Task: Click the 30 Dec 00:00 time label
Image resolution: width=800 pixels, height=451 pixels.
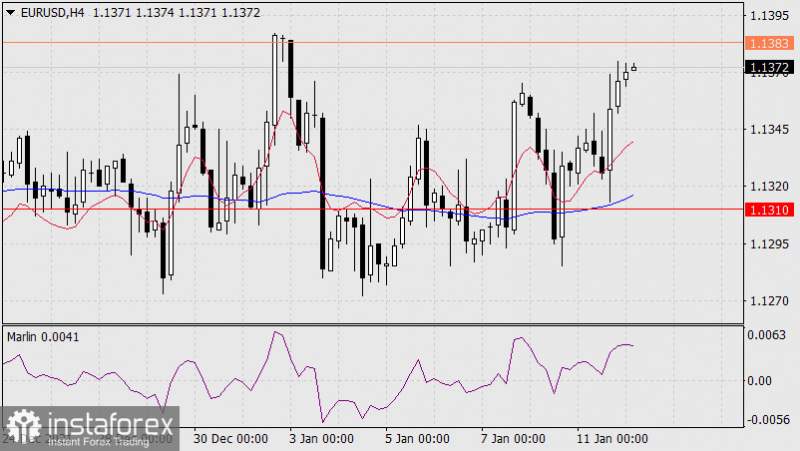Action: [x=231, y=439]
